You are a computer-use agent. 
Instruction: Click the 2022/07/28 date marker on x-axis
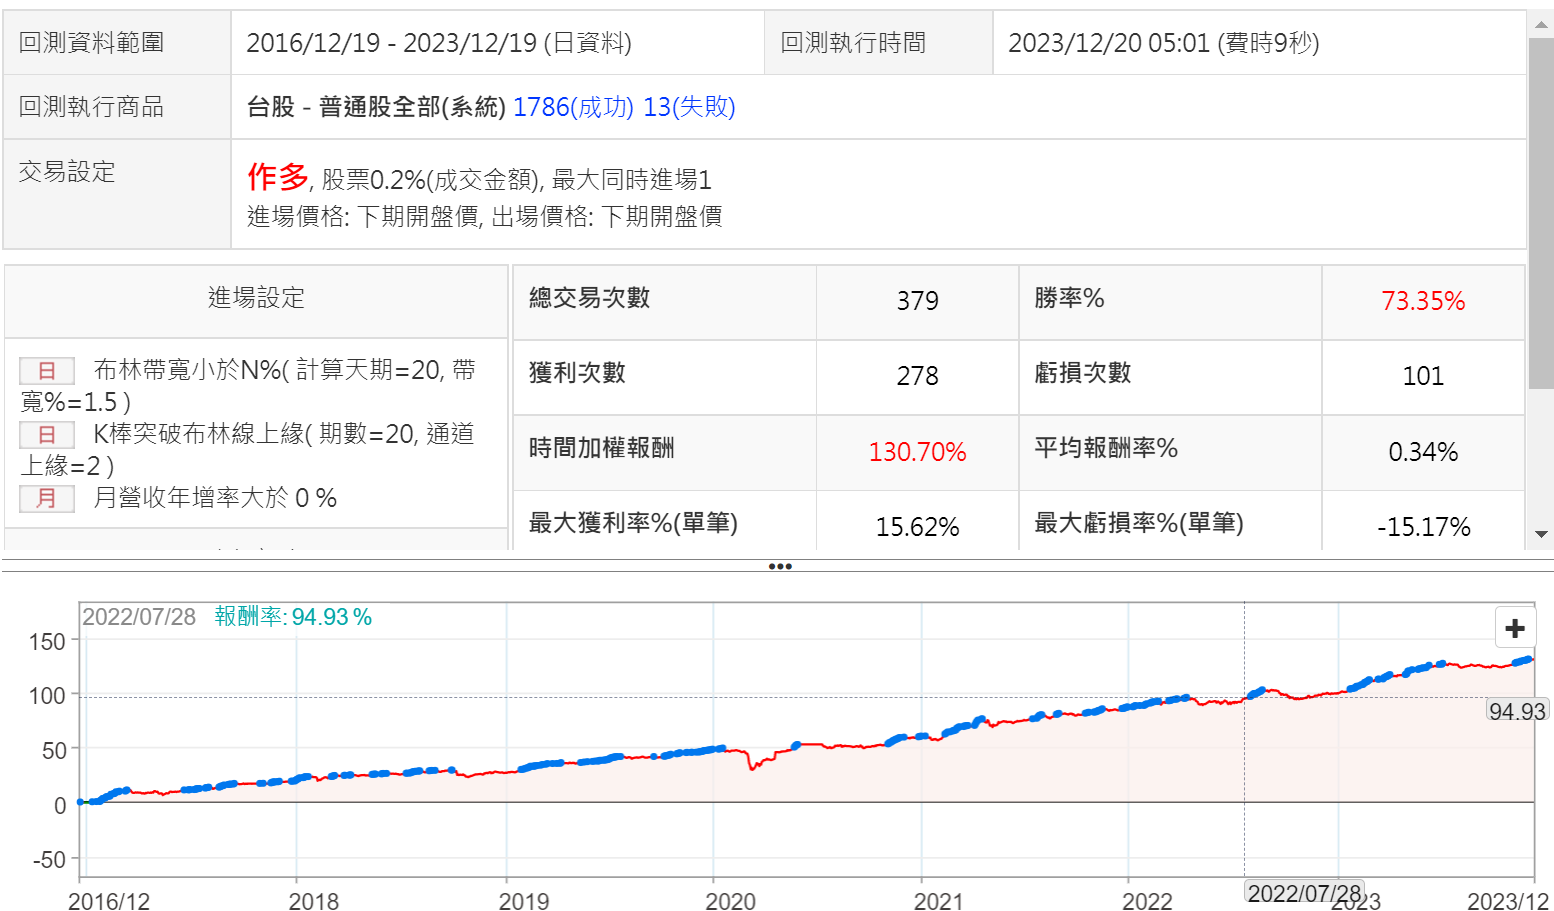click(1304, 893)
